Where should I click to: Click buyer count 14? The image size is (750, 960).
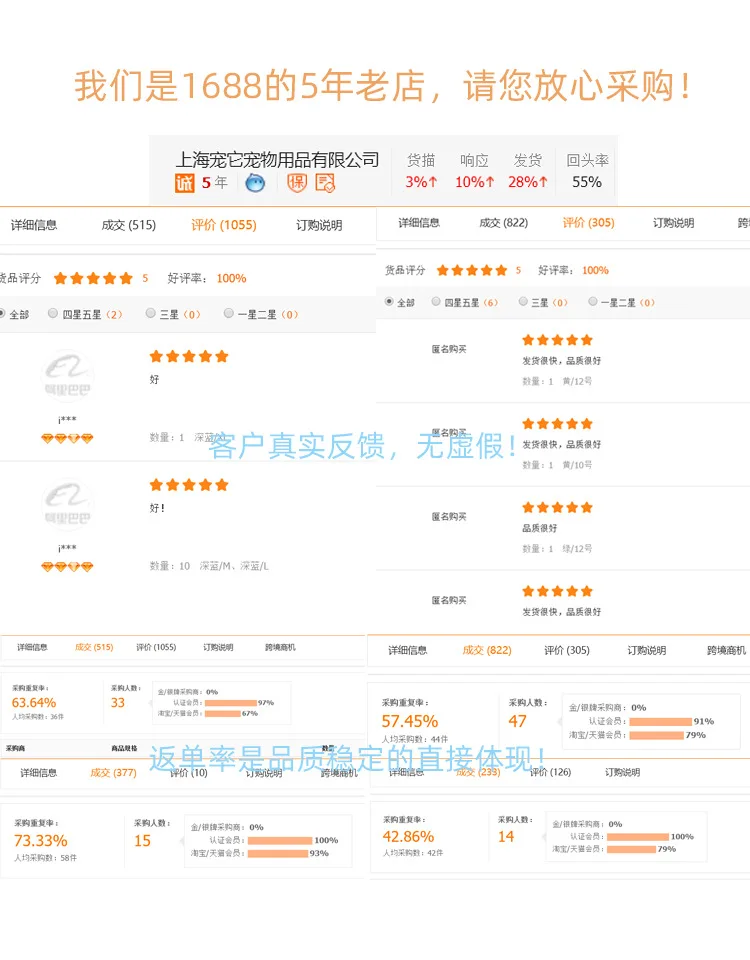point(506,836)
